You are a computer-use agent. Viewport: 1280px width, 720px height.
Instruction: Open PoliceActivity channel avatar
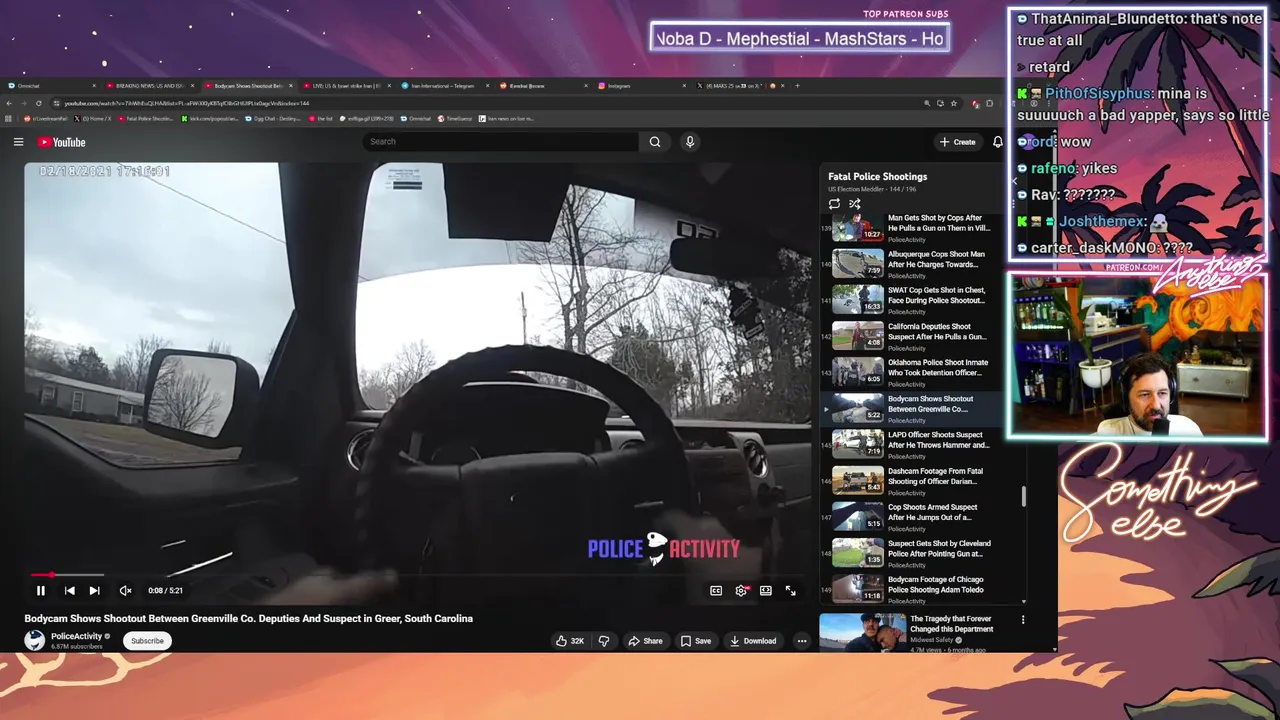tap(35, 641)
